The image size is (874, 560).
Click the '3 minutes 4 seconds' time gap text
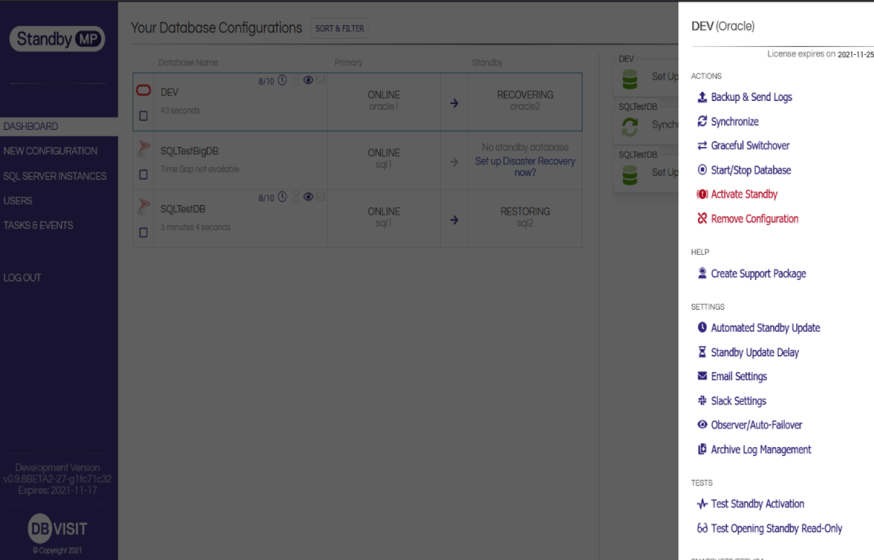point(195,227)
